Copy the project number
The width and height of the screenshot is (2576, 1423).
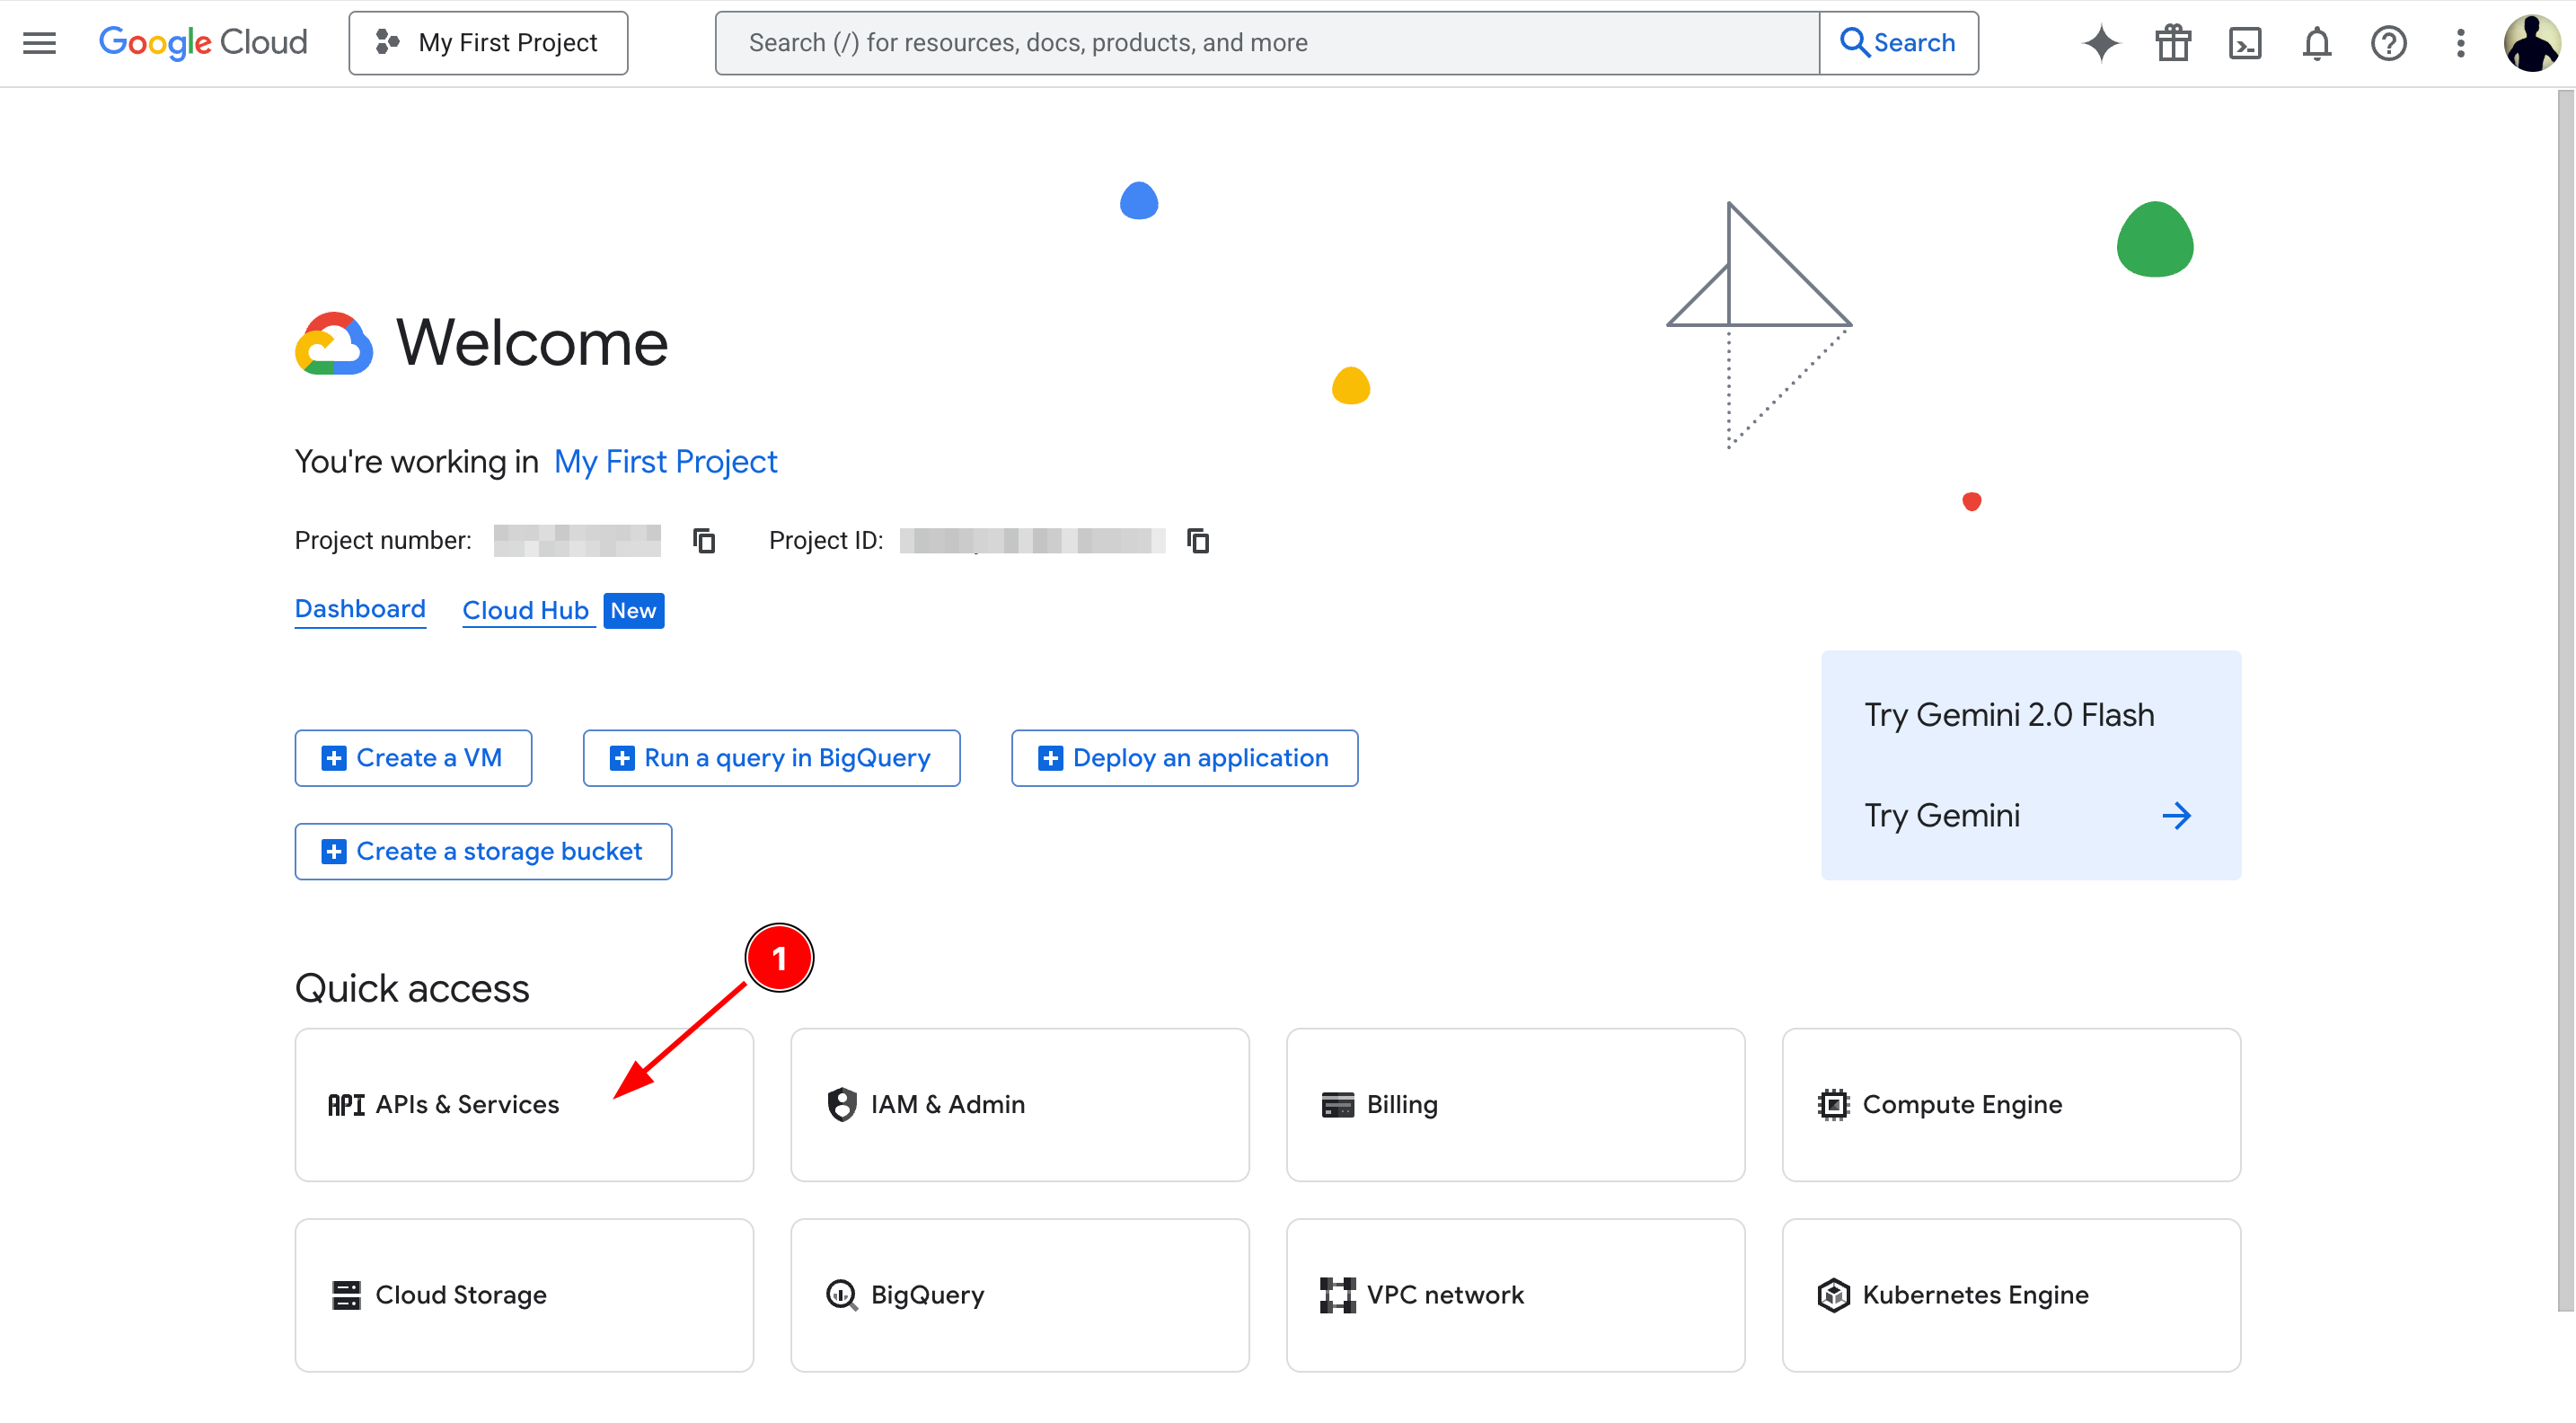click(x=704, y=541)
